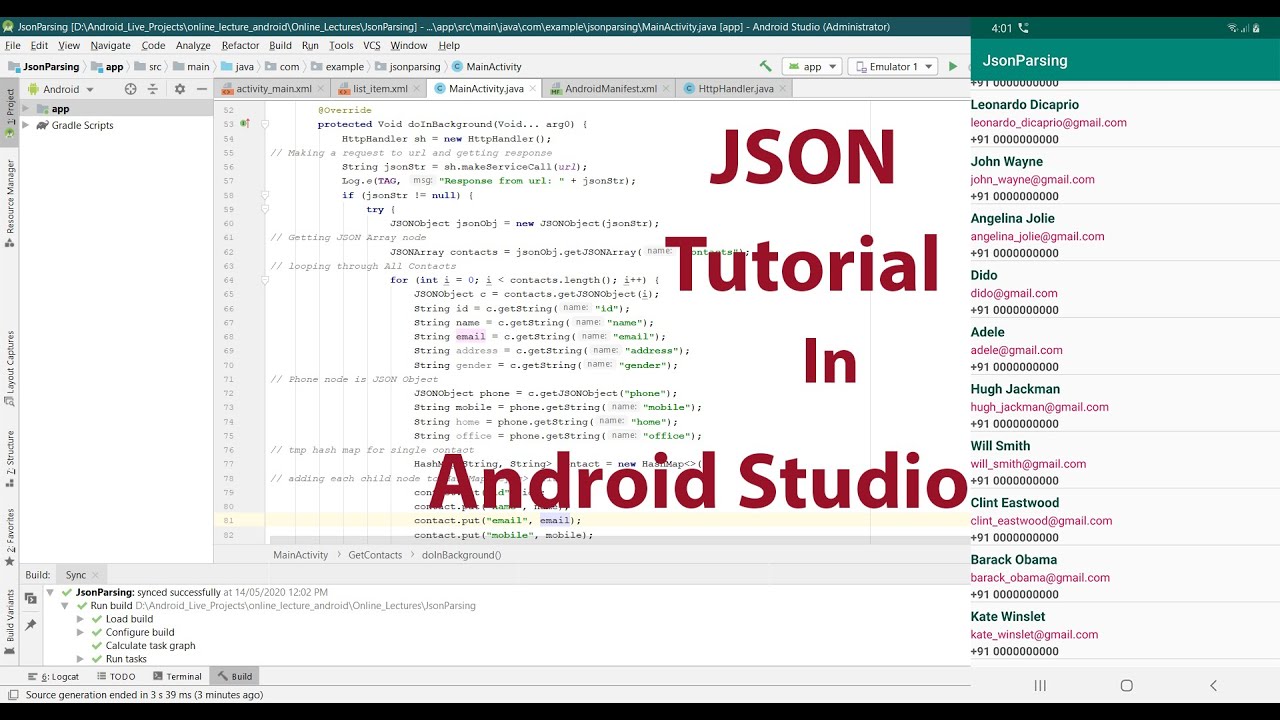Open the TODO tool window
This screenshot has width=1280, height=720.
click(x=115, y=677)
